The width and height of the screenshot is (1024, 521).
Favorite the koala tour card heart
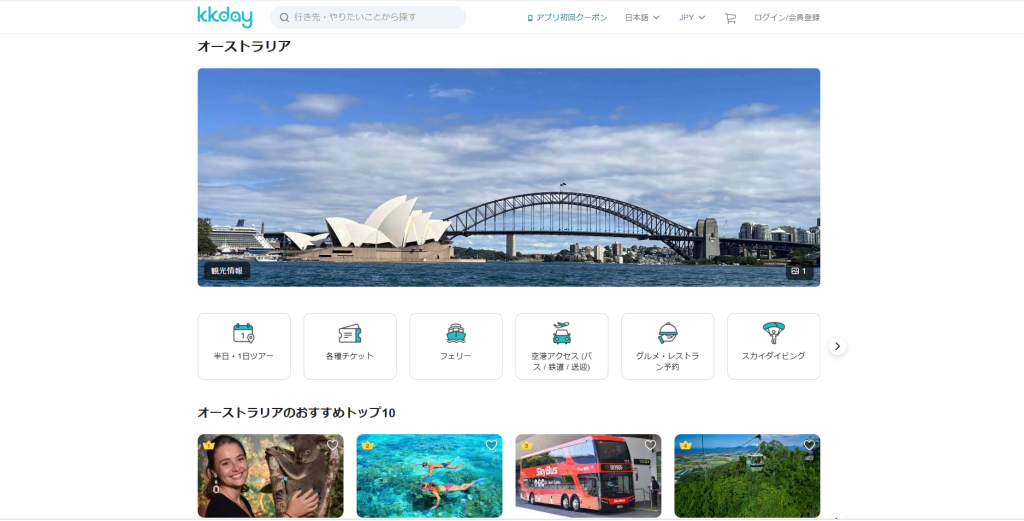coord(332,445)
